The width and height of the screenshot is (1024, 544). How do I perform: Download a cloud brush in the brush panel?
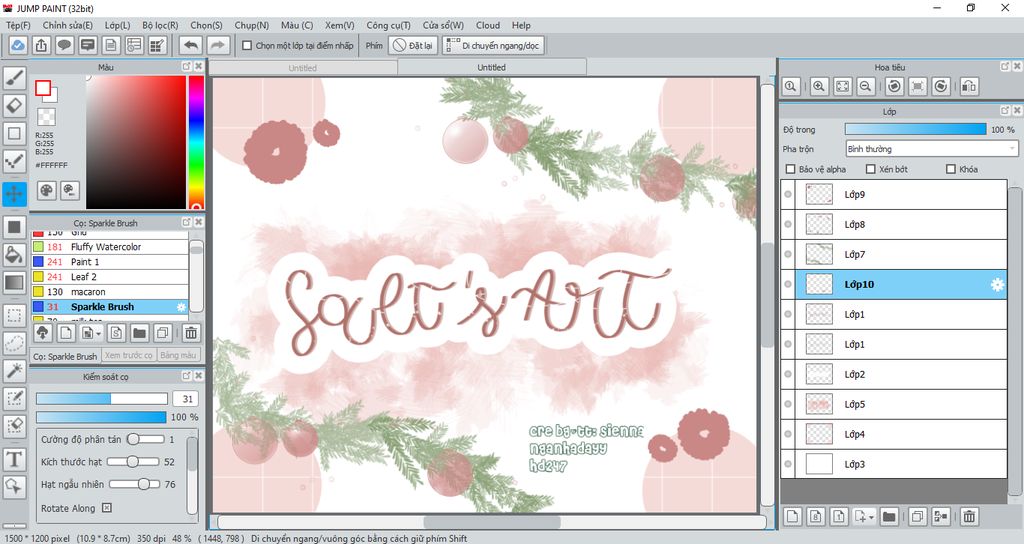[42, 333]
